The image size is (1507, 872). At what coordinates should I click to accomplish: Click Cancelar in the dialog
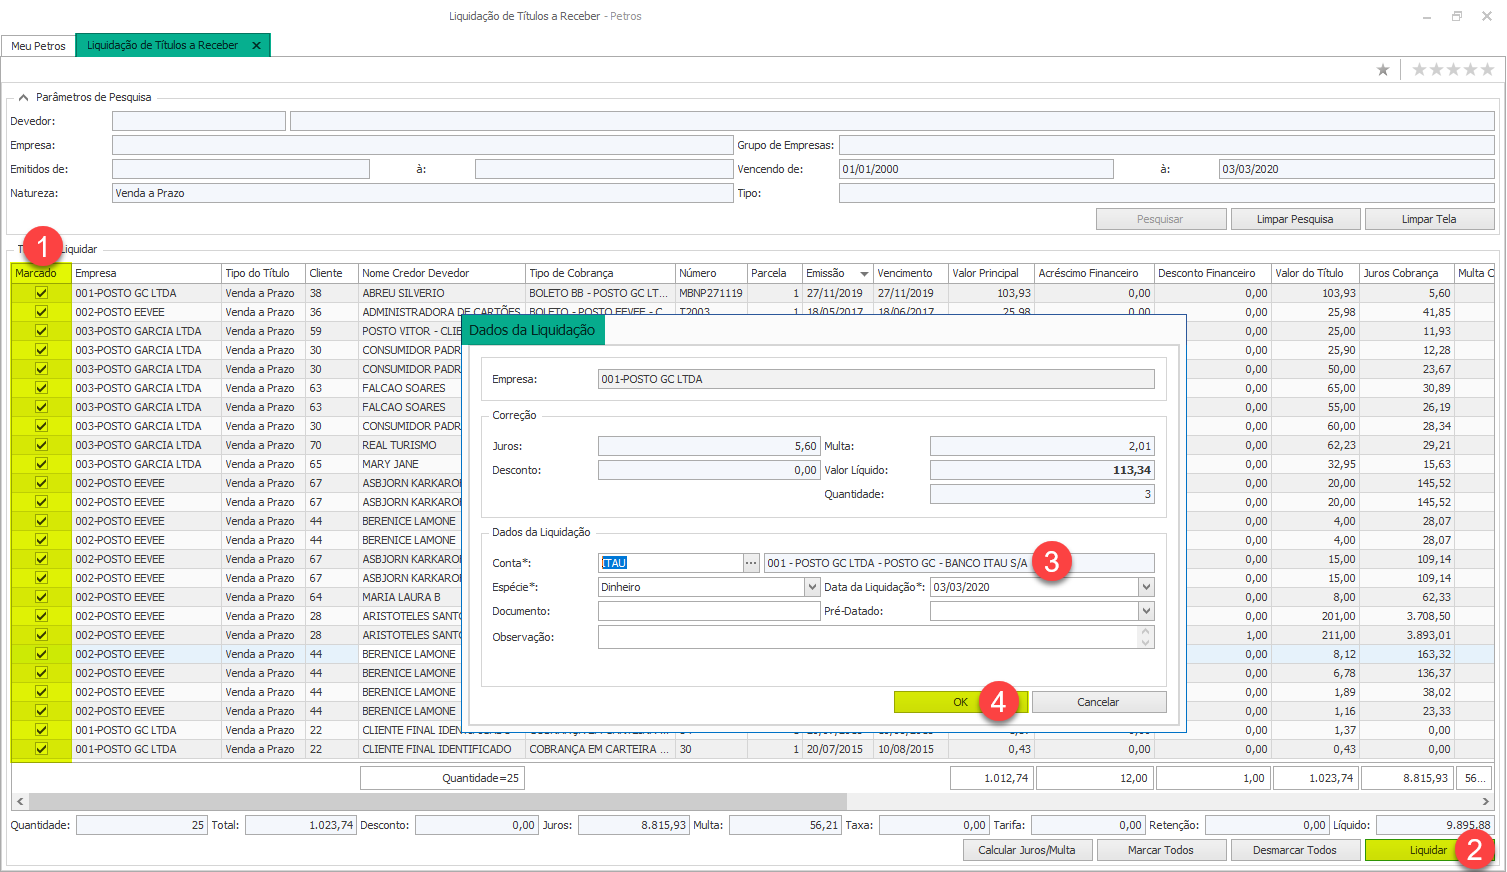point(1098,702)
